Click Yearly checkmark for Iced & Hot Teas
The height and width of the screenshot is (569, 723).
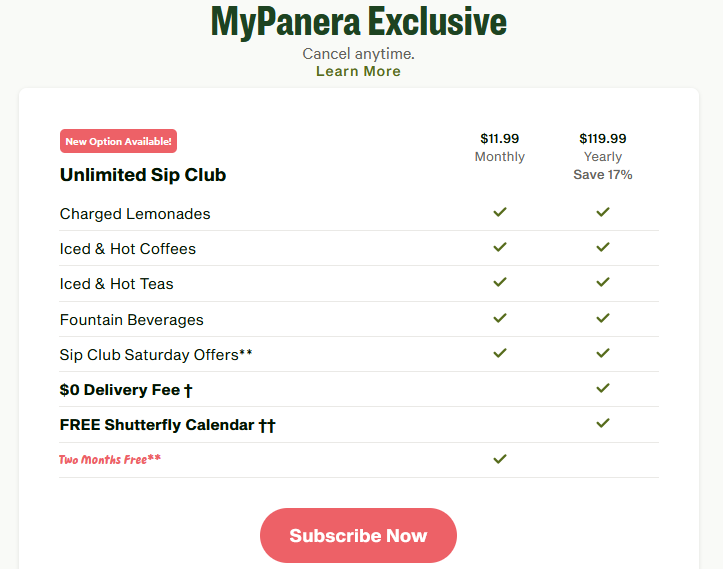[x=603, y=283]
